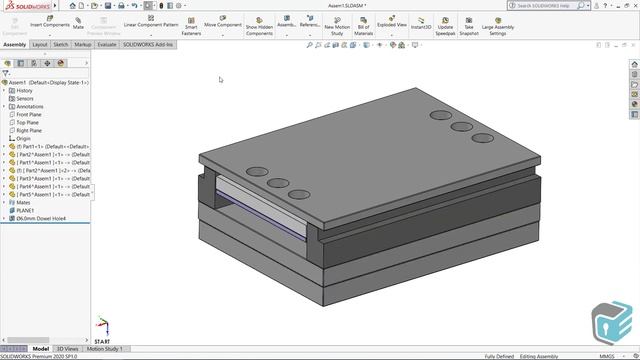Open MMGS unit system in status bar
Image resolution: width=640 pixels, height=360 pixels.
(607, 356)
